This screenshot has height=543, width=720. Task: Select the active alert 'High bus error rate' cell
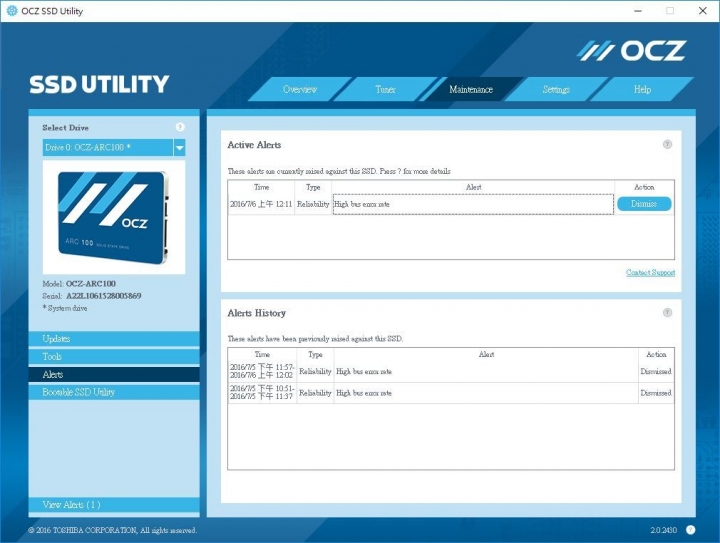473,204
